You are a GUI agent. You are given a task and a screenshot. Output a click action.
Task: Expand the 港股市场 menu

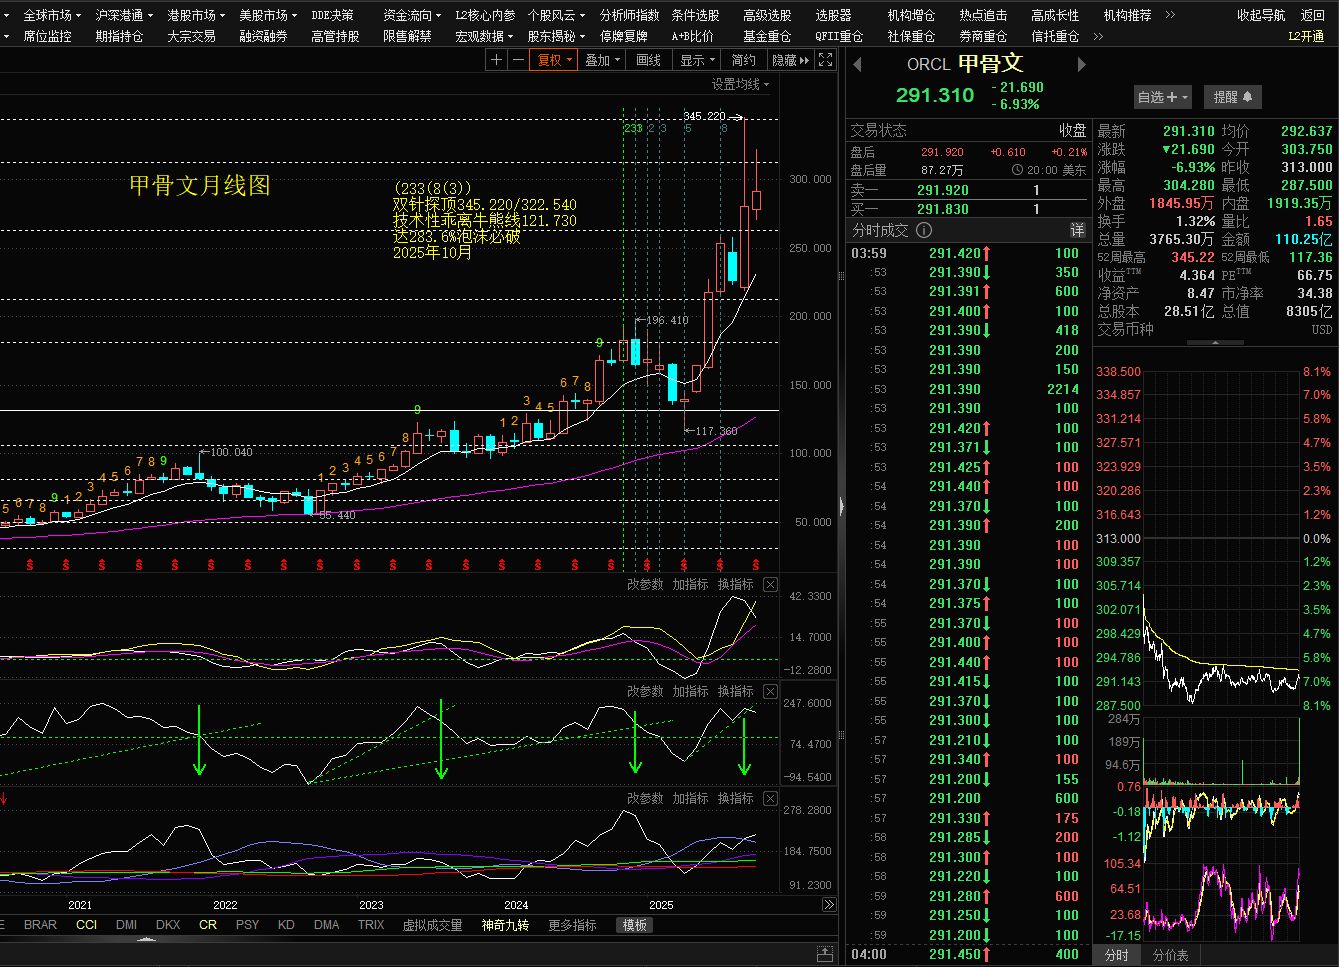click(x=196, y=15)
